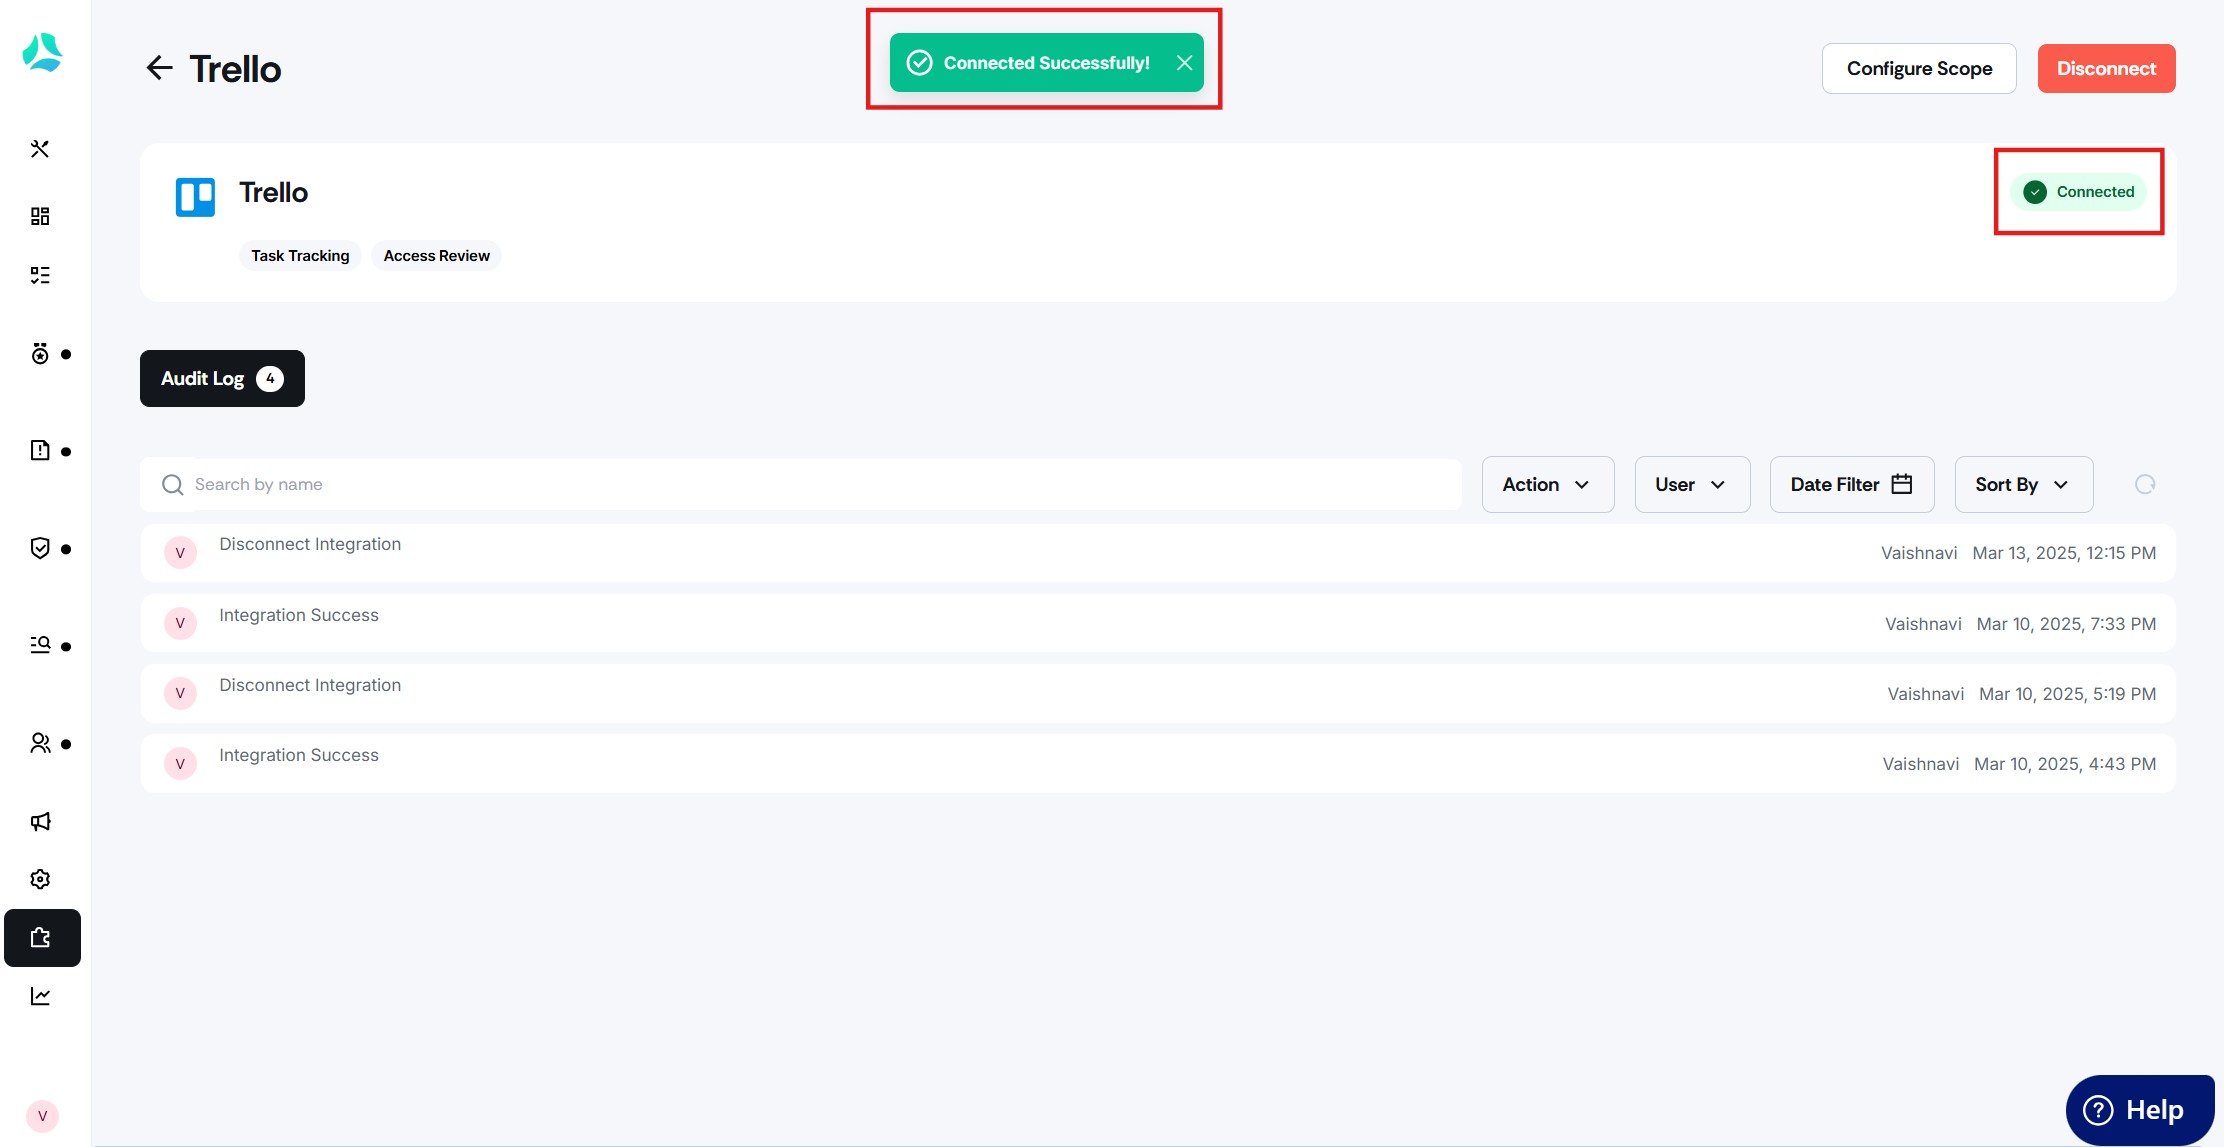Click the V avatar on Mar 10 5:19 PM row

pos(180,693)
